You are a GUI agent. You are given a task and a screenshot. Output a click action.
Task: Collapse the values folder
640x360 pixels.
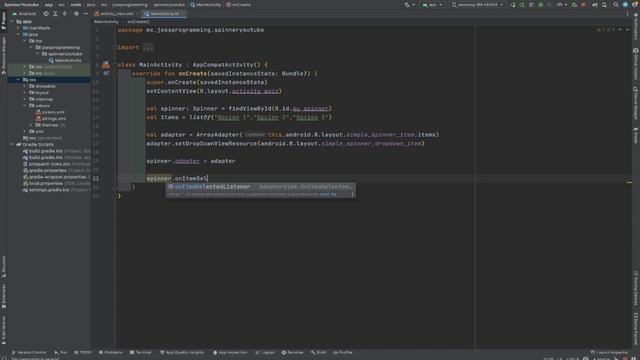pos(25,106)
